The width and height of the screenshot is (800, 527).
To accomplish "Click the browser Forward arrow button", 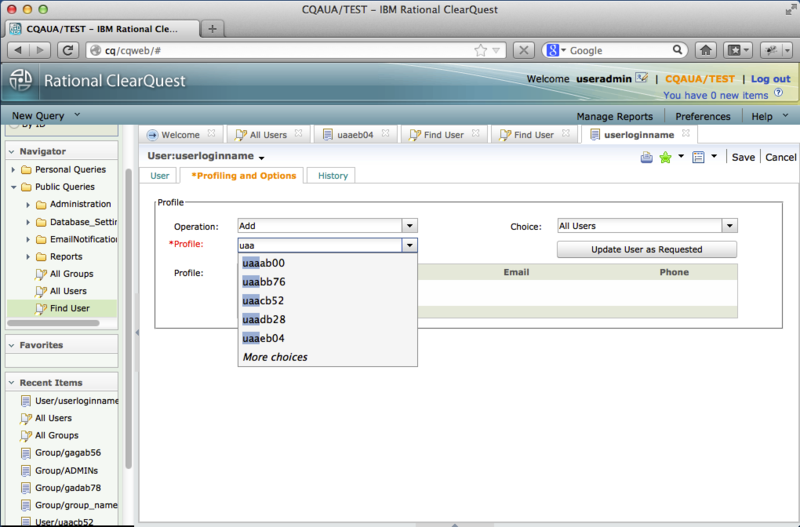I will click(x=40, y=50).
